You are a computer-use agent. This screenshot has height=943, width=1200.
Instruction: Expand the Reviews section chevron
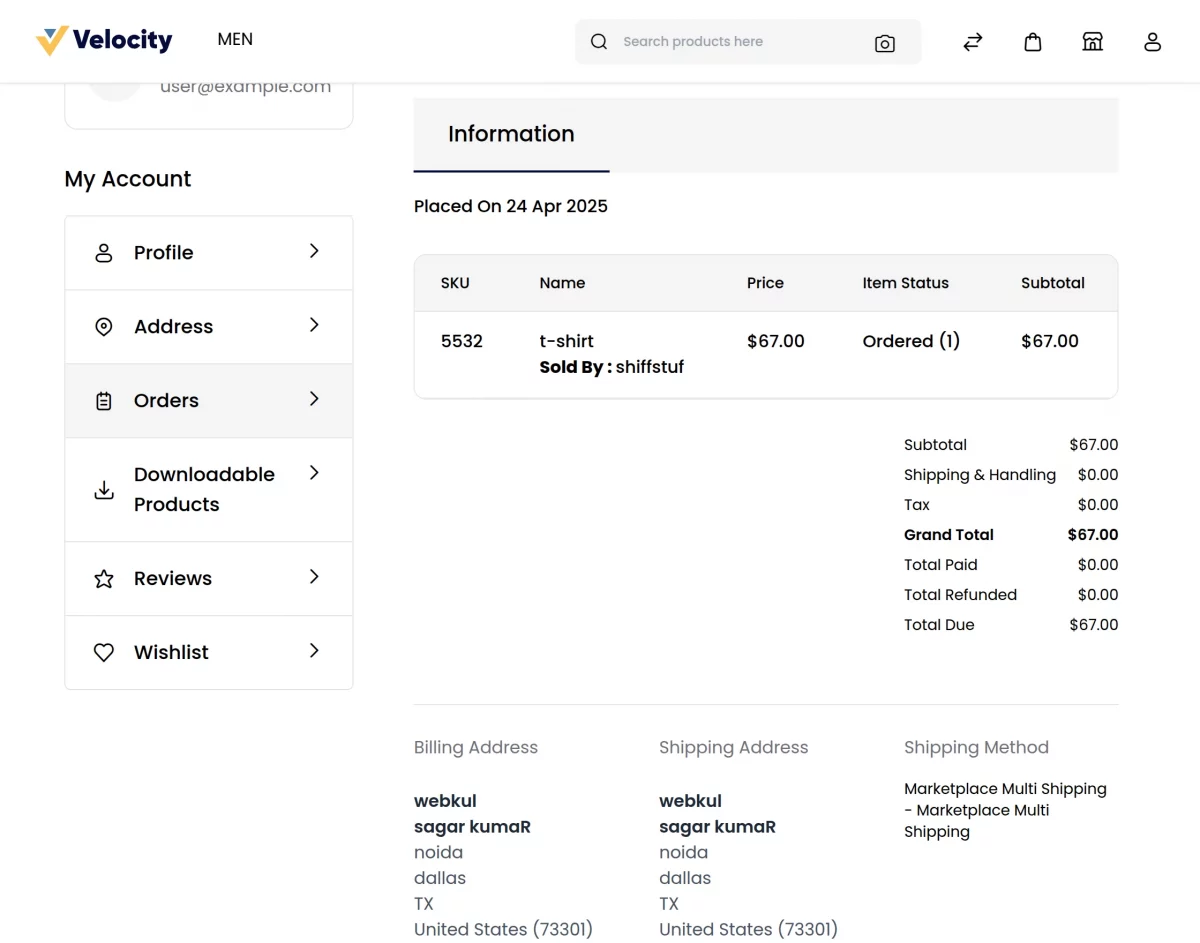tap(314, 578)
